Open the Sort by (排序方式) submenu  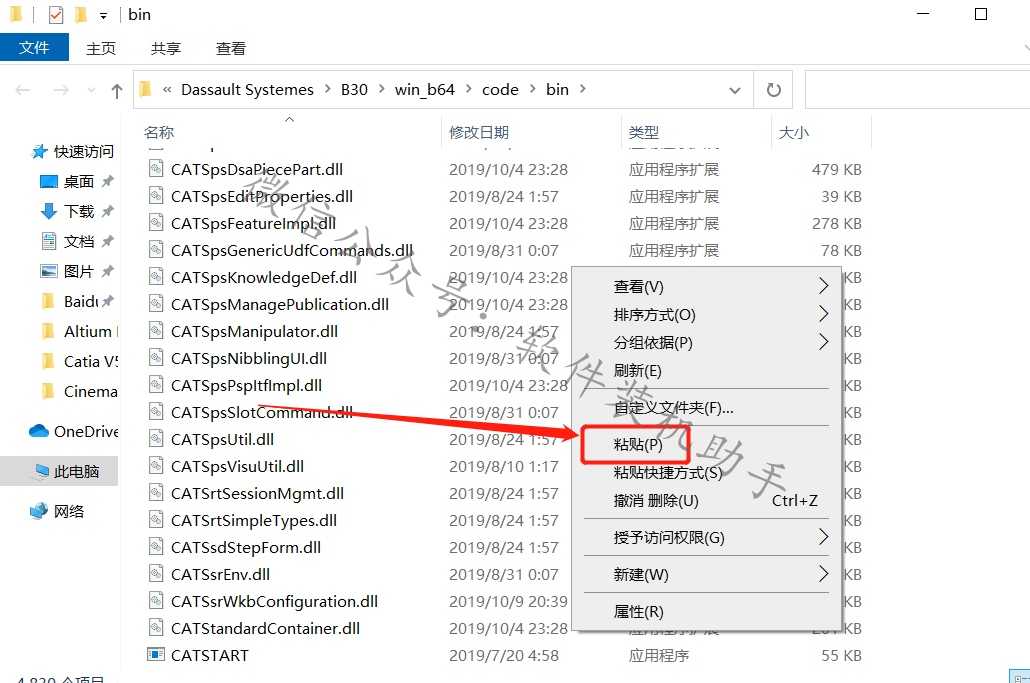pos(706,315)
